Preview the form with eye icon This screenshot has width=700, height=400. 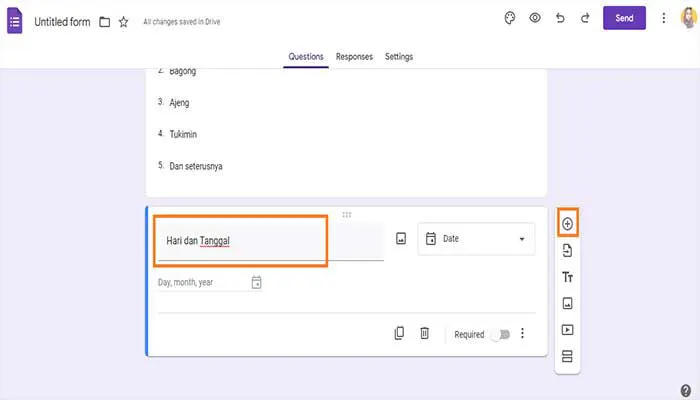coord(535,18)
